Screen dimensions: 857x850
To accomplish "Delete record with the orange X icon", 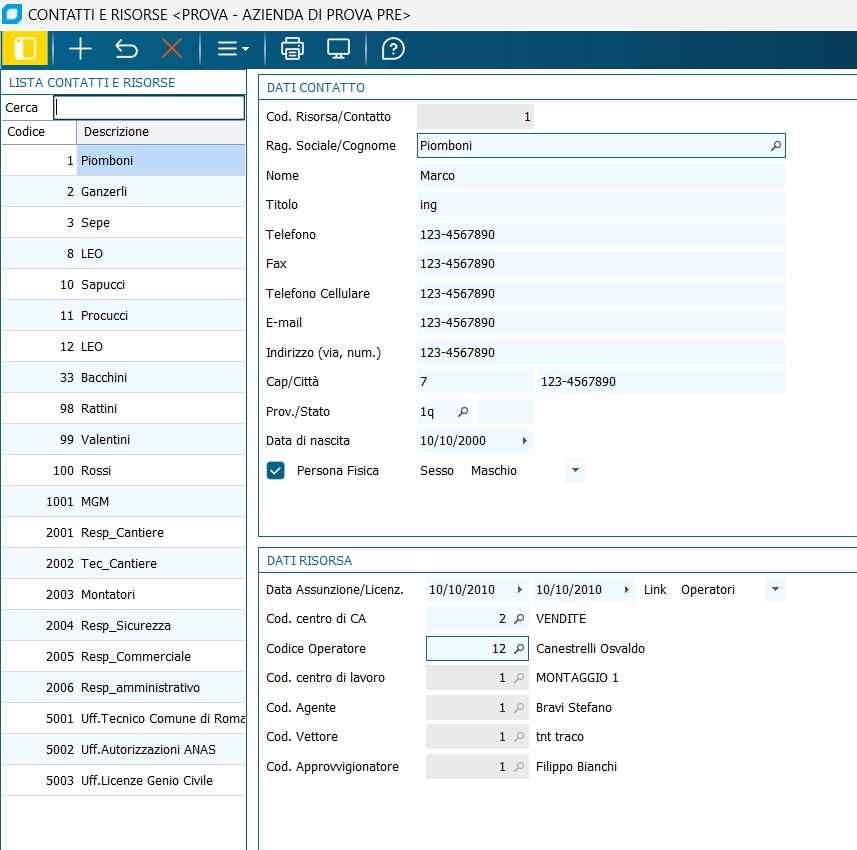I will point(172,48).
